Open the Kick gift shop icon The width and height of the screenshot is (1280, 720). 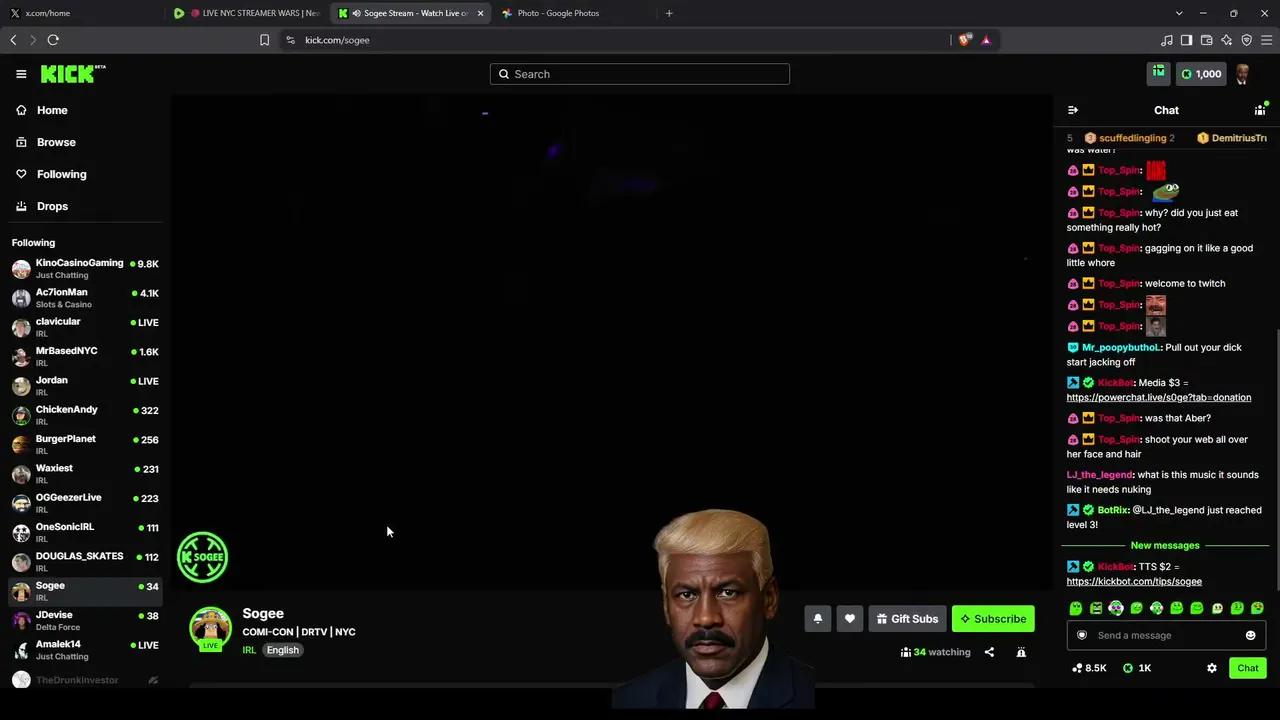click(x=1158, y=73)
